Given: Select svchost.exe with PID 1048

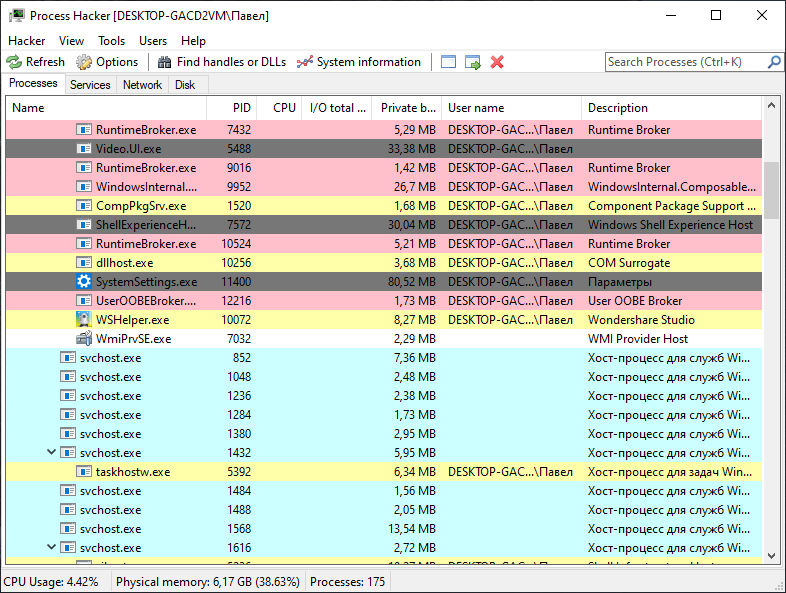Looking at the screenshot, I should pos(384,377).
